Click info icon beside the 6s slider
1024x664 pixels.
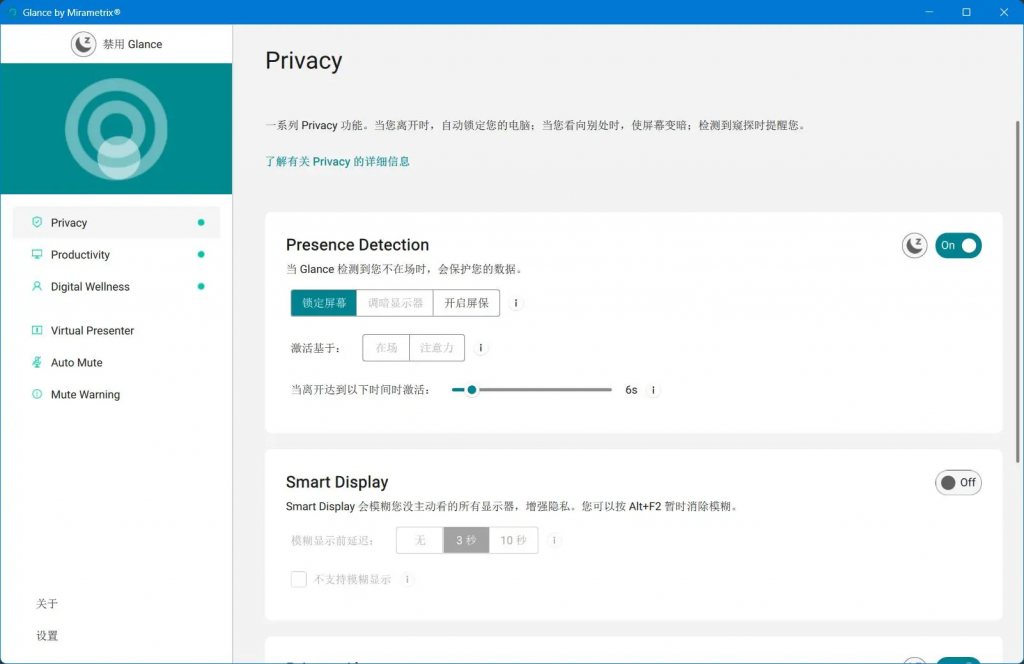click(653, 390)
